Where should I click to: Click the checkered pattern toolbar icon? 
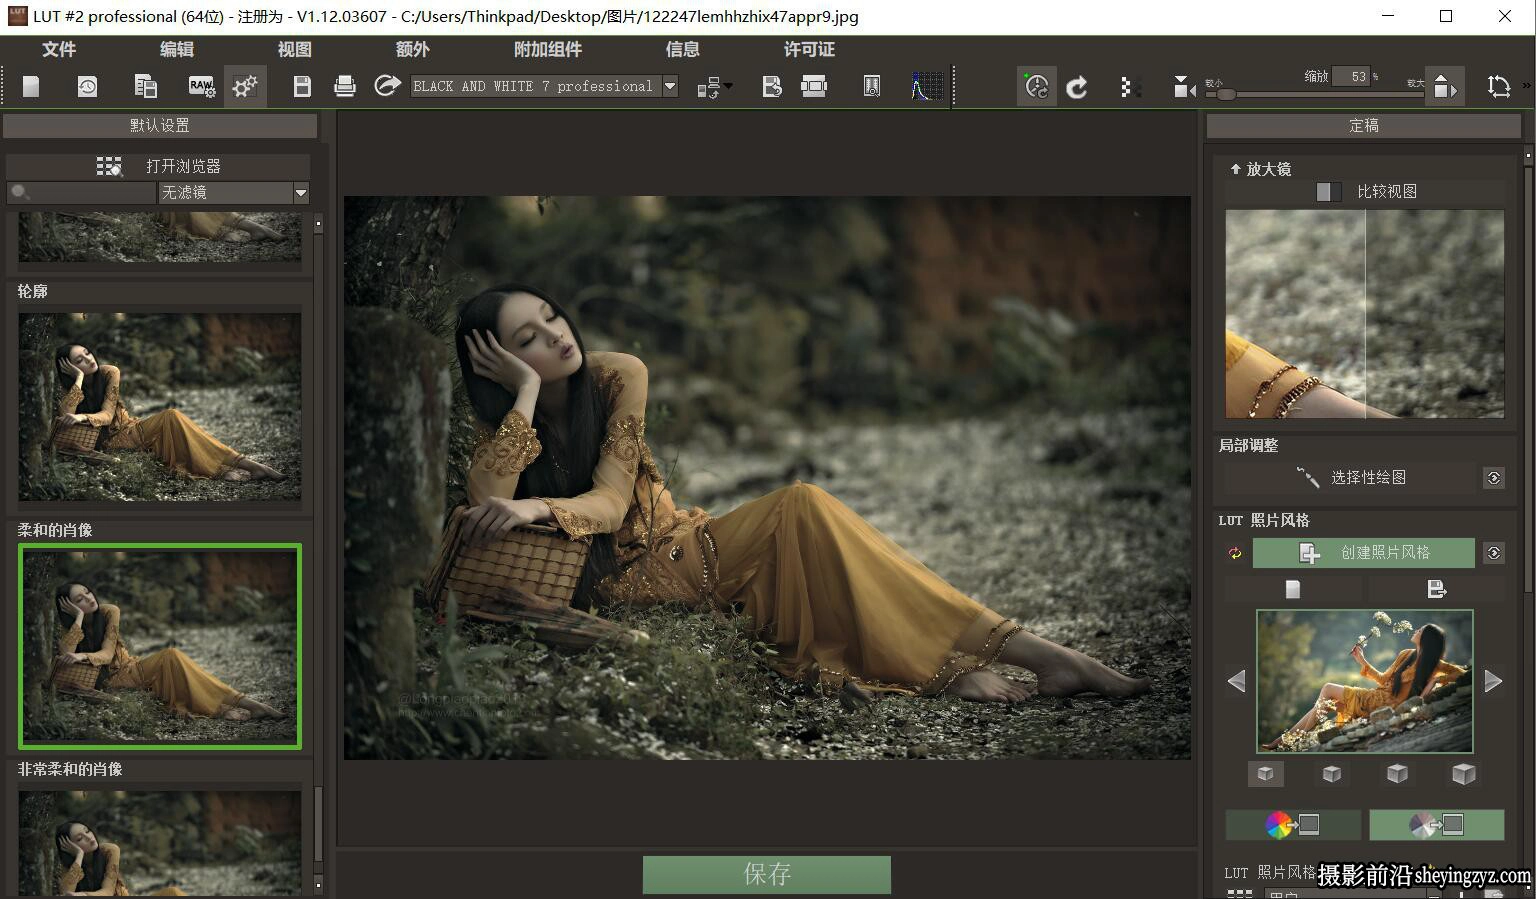coord(1128,87)
